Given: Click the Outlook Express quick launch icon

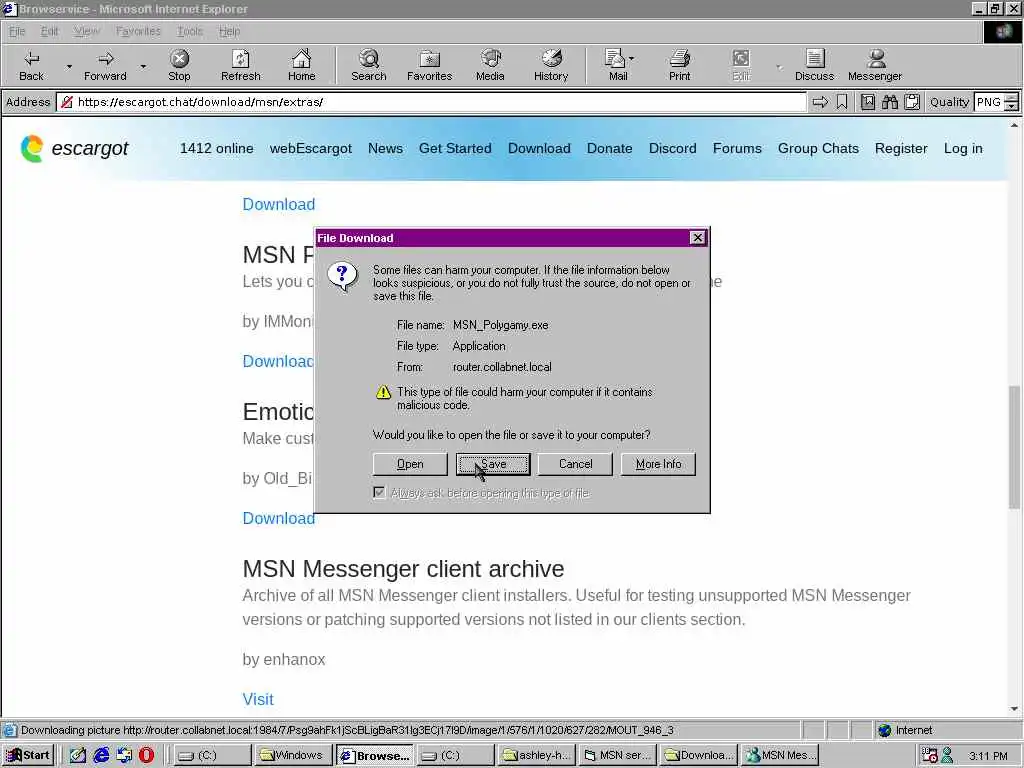Looking at the screenshot, I should [124, 755].
